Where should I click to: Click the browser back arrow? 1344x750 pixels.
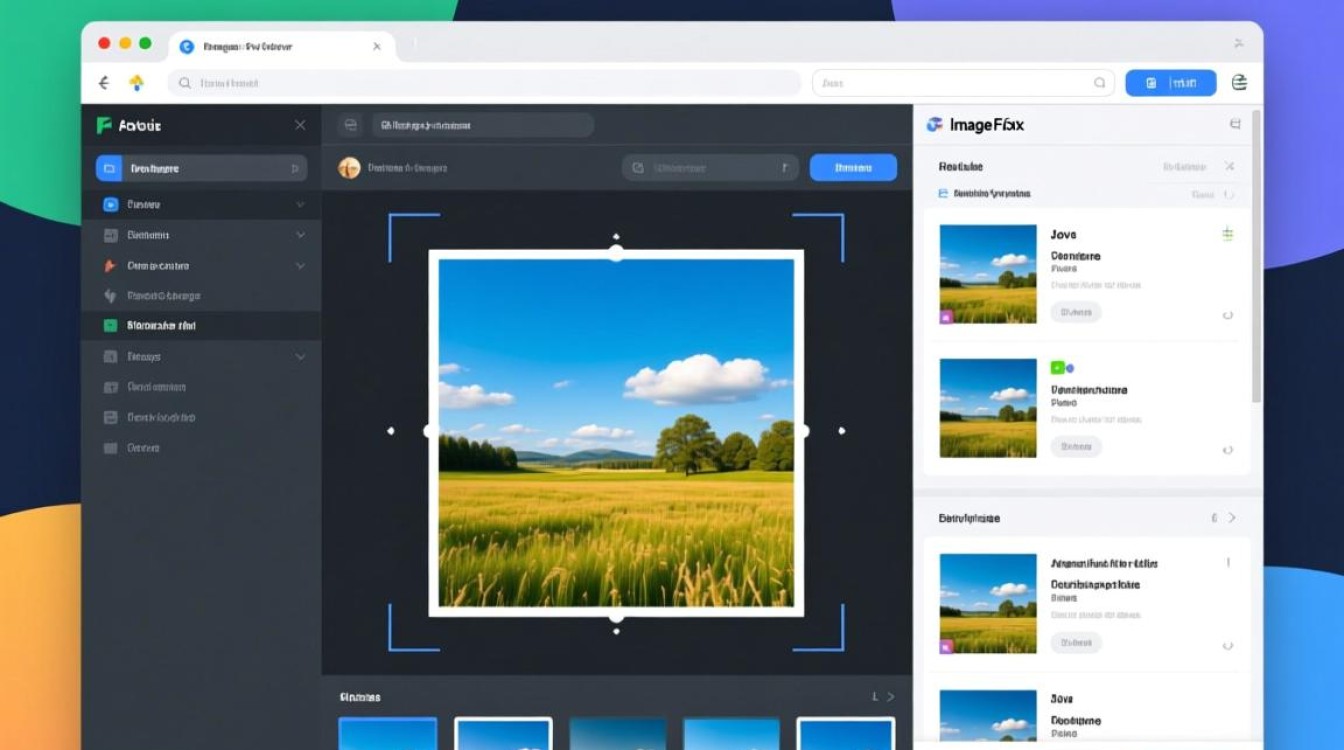[103, 83]
